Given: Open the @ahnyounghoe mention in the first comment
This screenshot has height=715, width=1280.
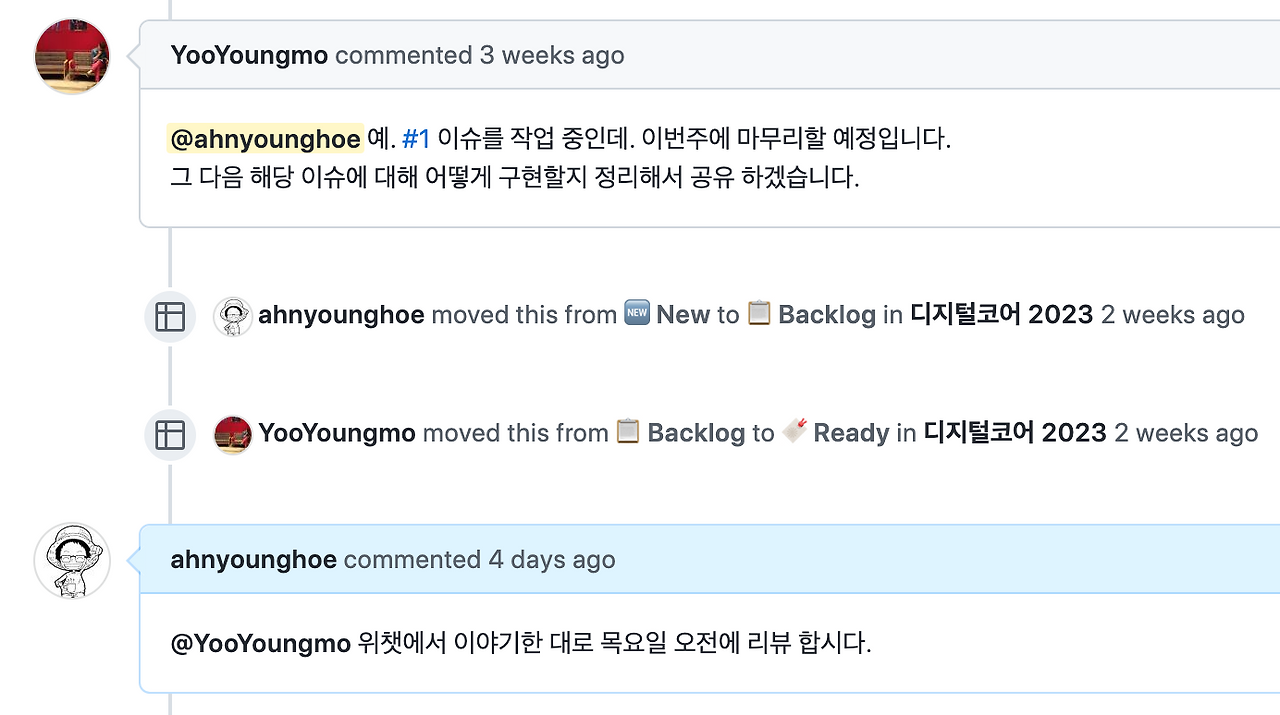Looking at the screenshot, I should 265,138.
